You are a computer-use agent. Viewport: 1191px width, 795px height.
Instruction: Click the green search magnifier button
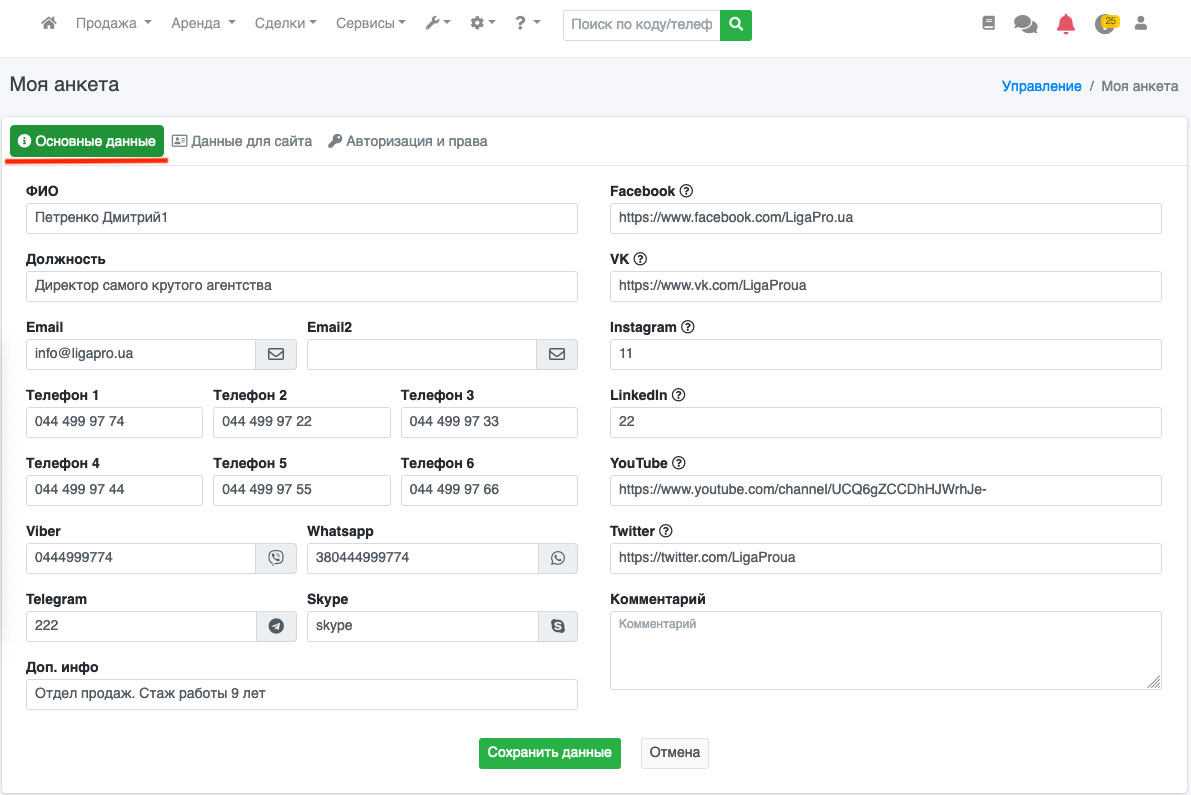[x=736, y=24]
